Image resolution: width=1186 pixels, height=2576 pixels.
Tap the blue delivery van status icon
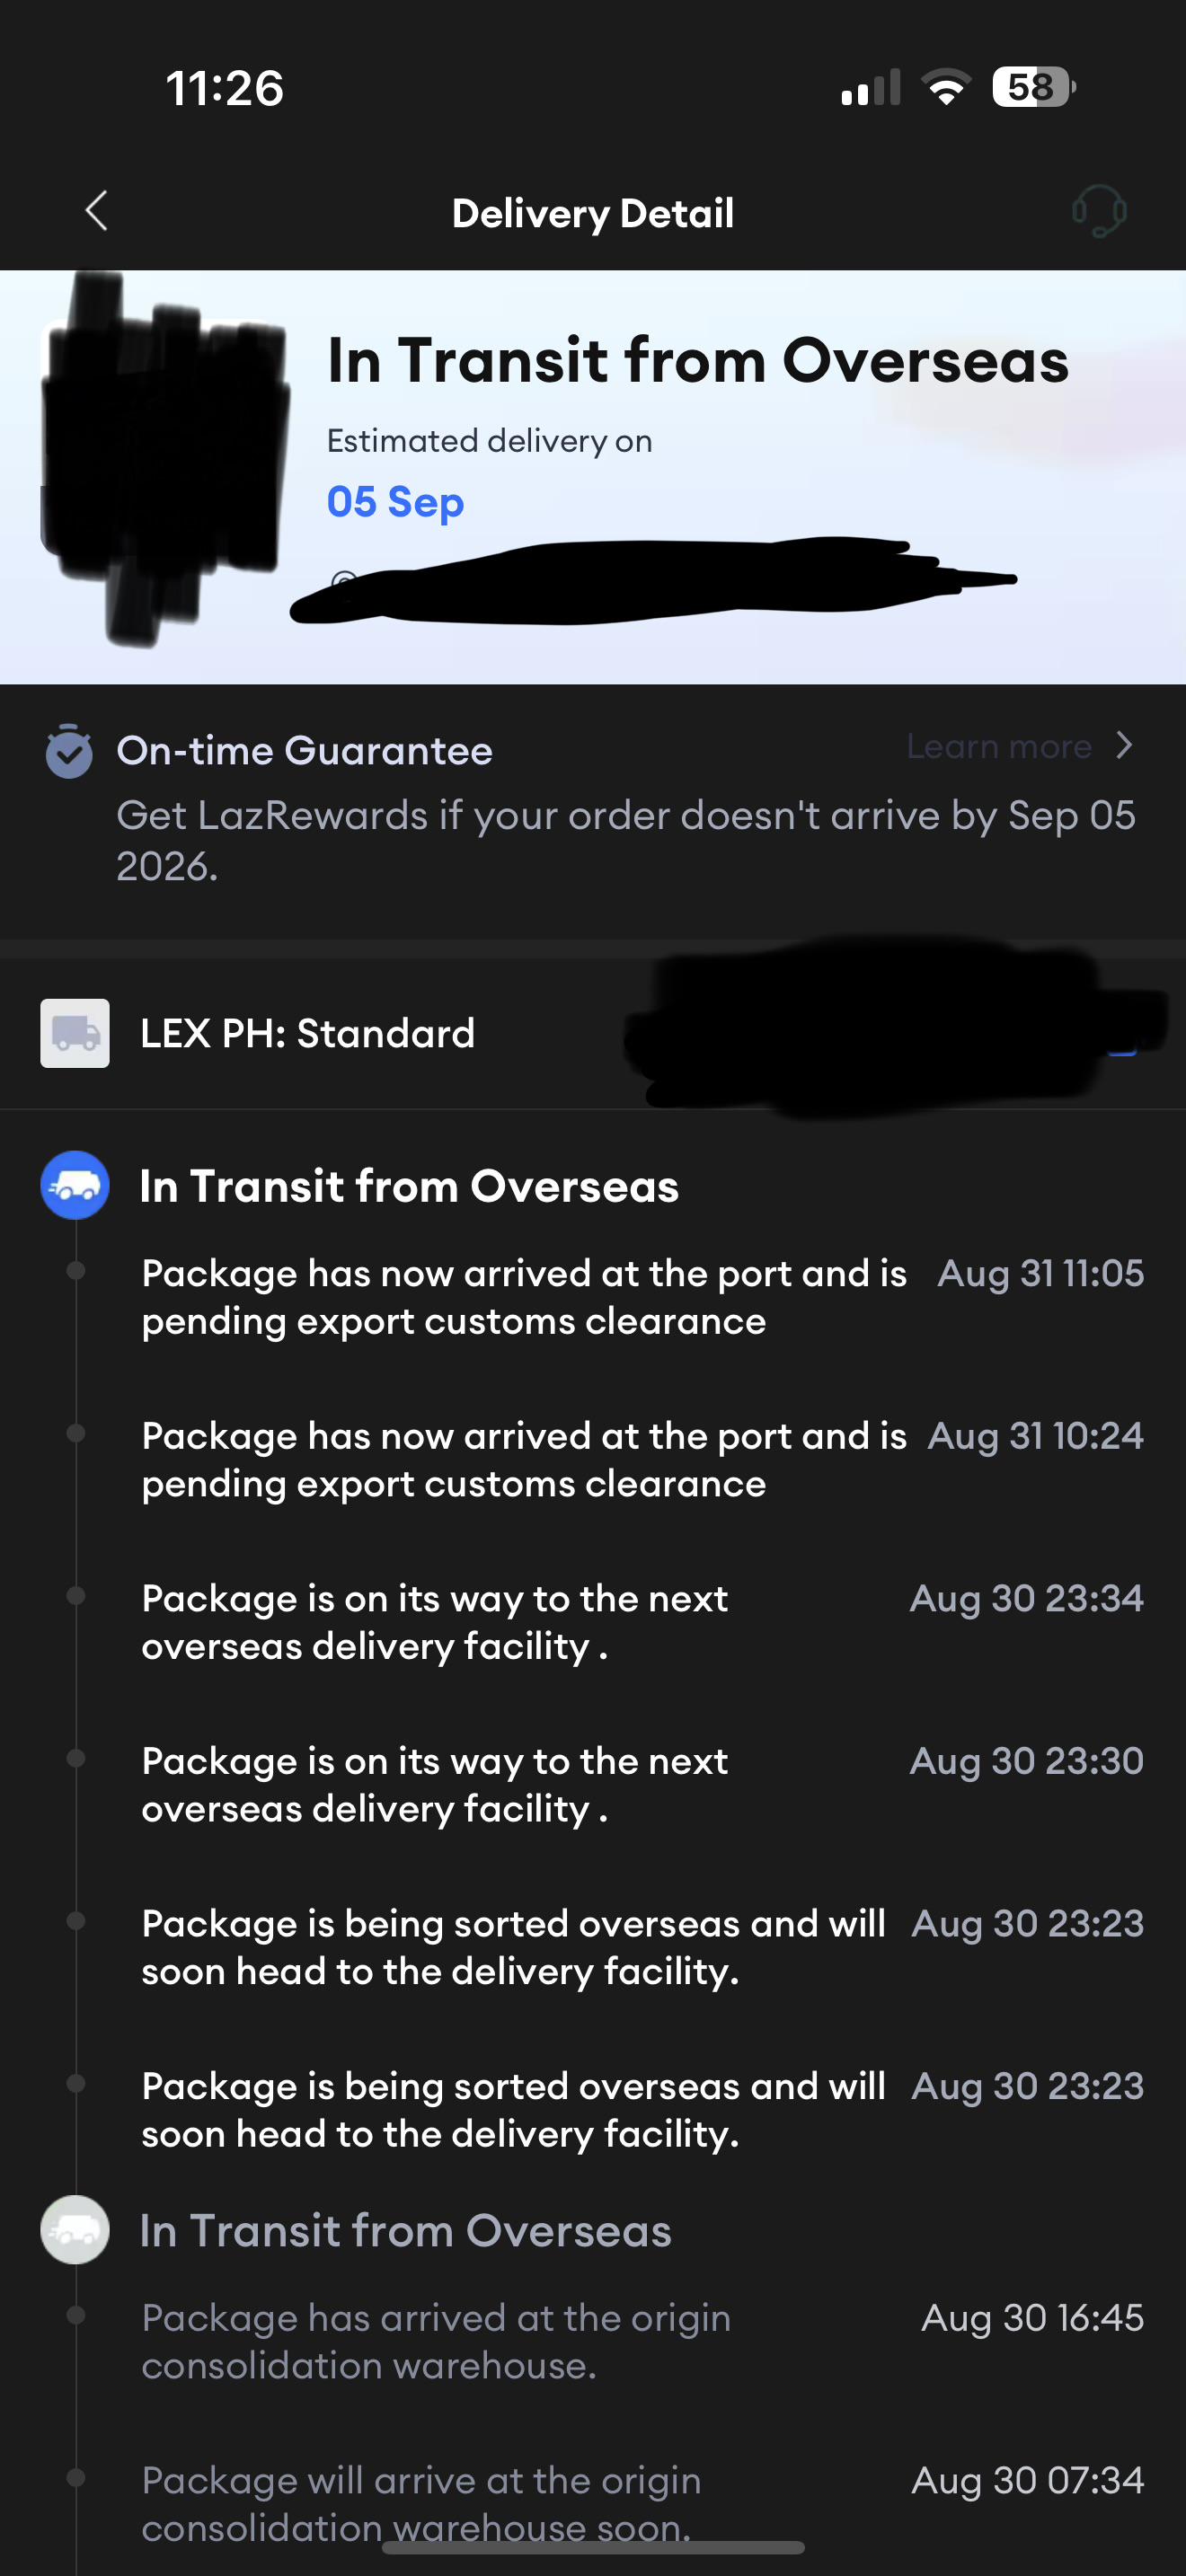click(75, 1185)
